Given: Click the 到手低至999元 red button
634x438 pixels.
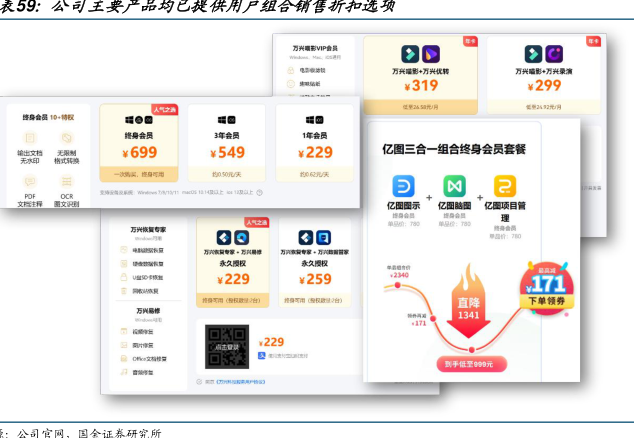Looking at the screenshot, I should click(x=471, y=364).
